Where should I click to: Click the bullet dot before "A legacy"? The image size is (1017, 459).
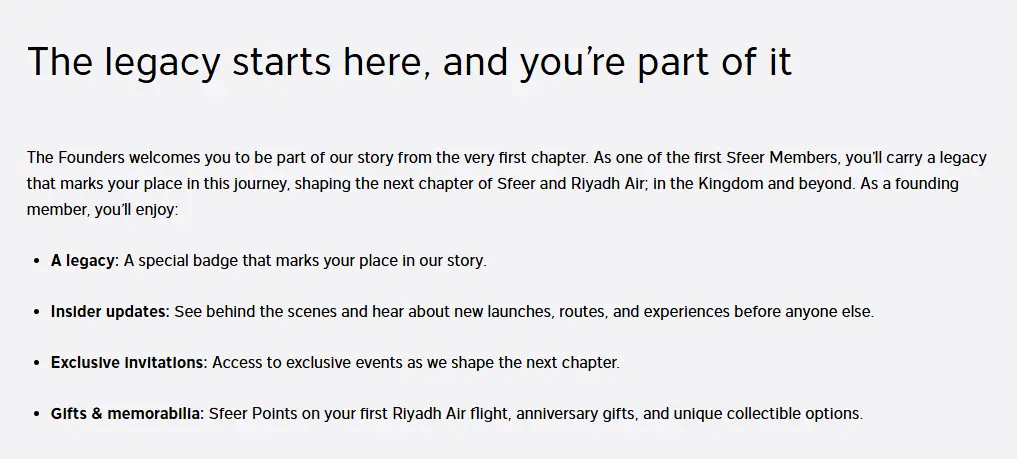coord(36,261)
